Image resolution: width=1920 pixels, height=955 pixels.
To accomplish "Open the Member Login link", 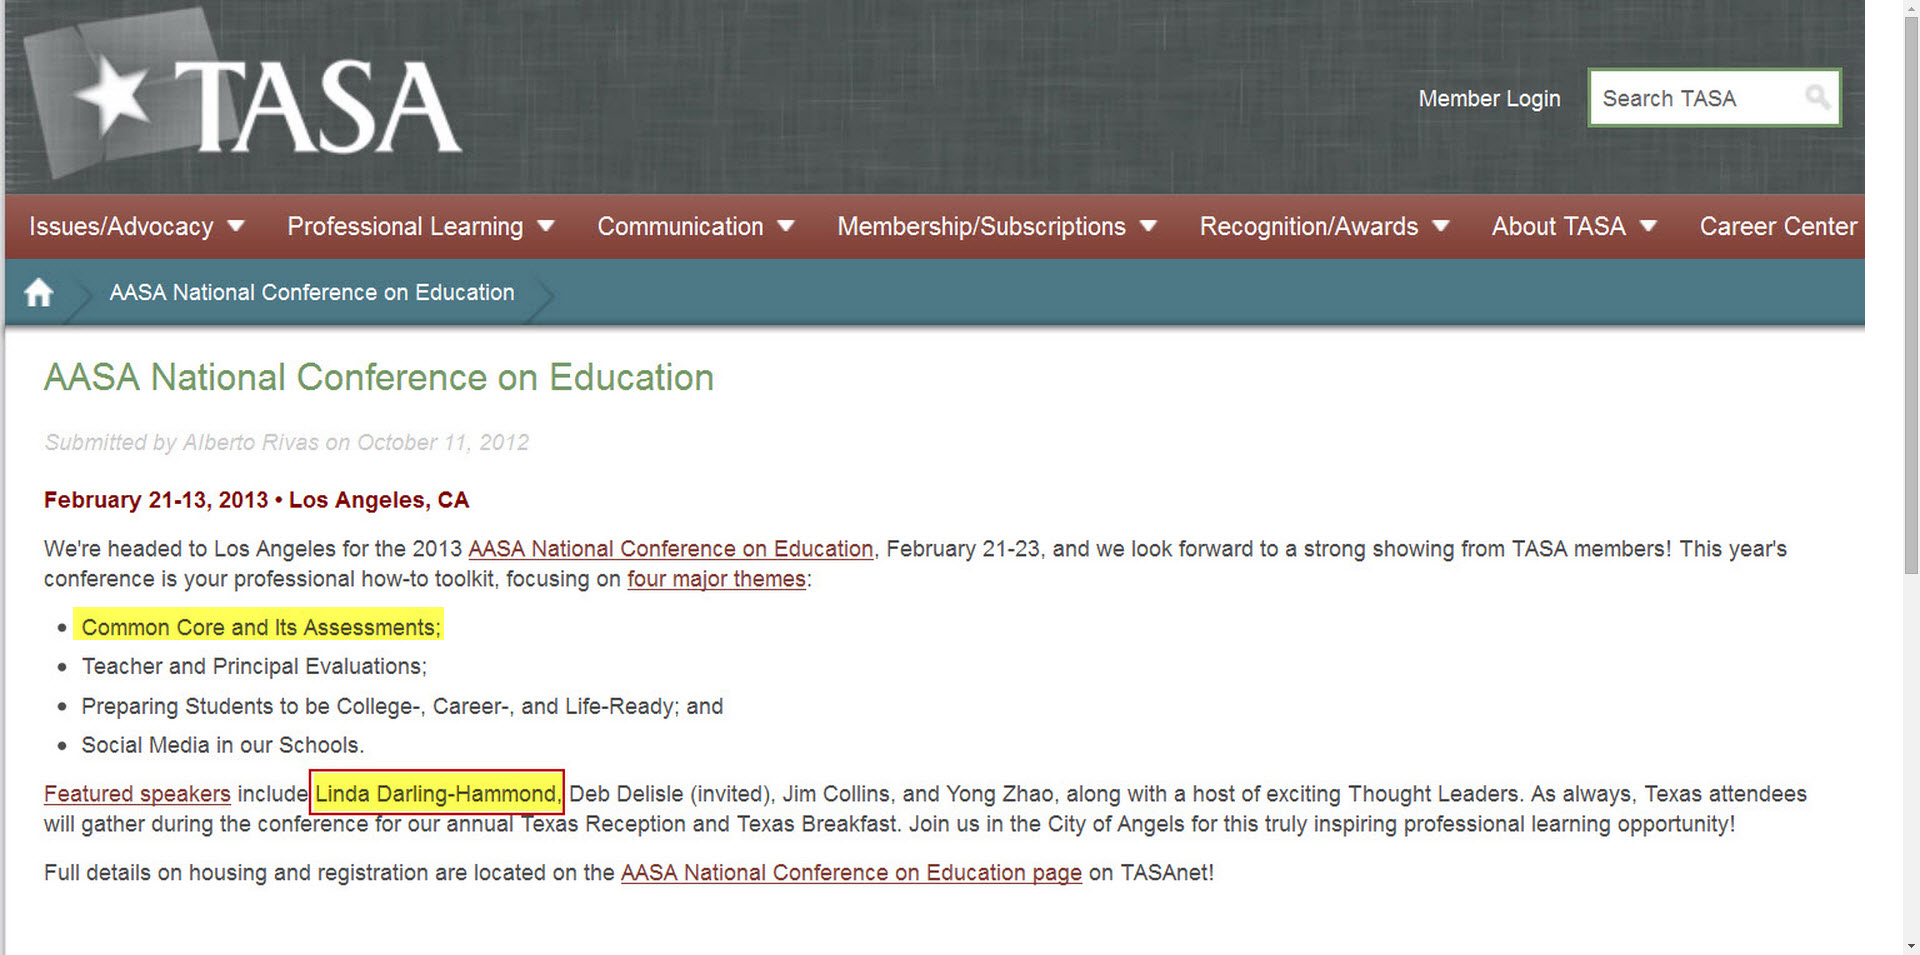I will point(1489,99).
